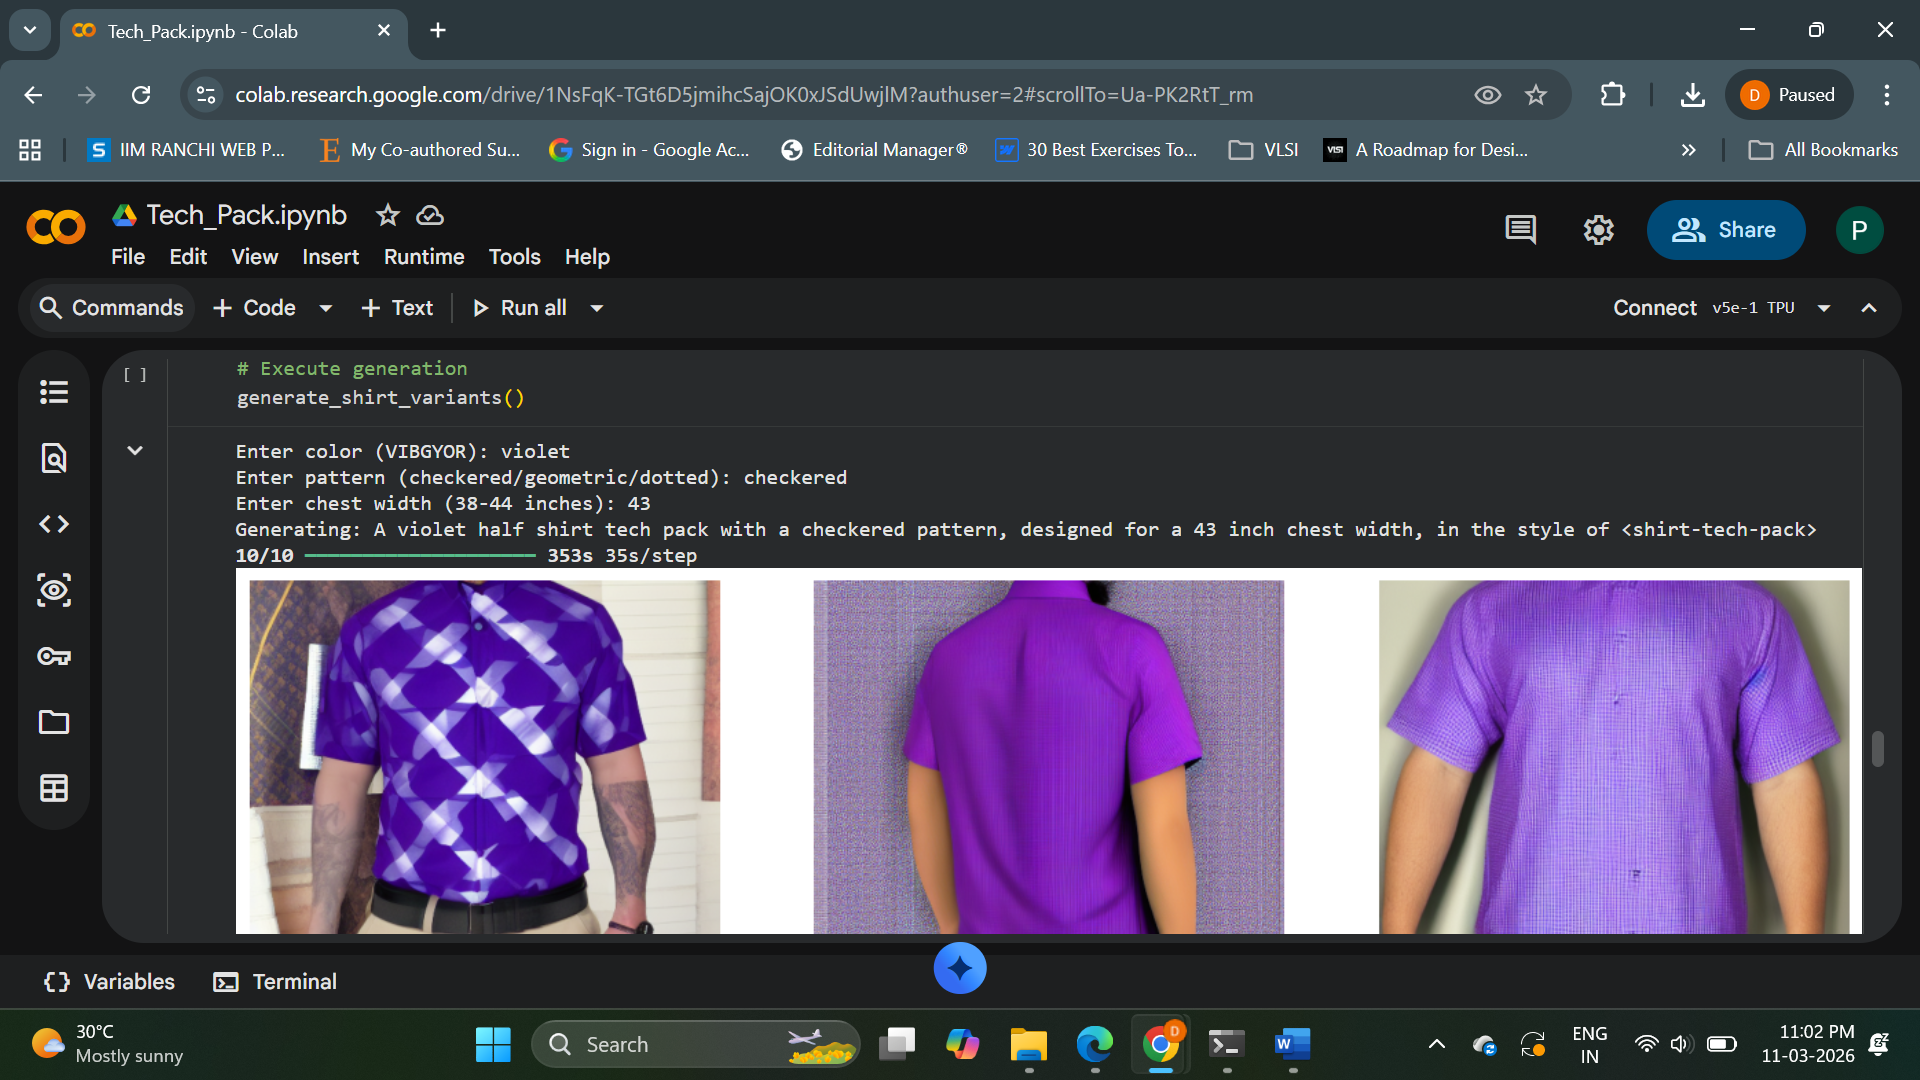
Task: Run the generate_shirt_variants cell
Action: point(135,375)
